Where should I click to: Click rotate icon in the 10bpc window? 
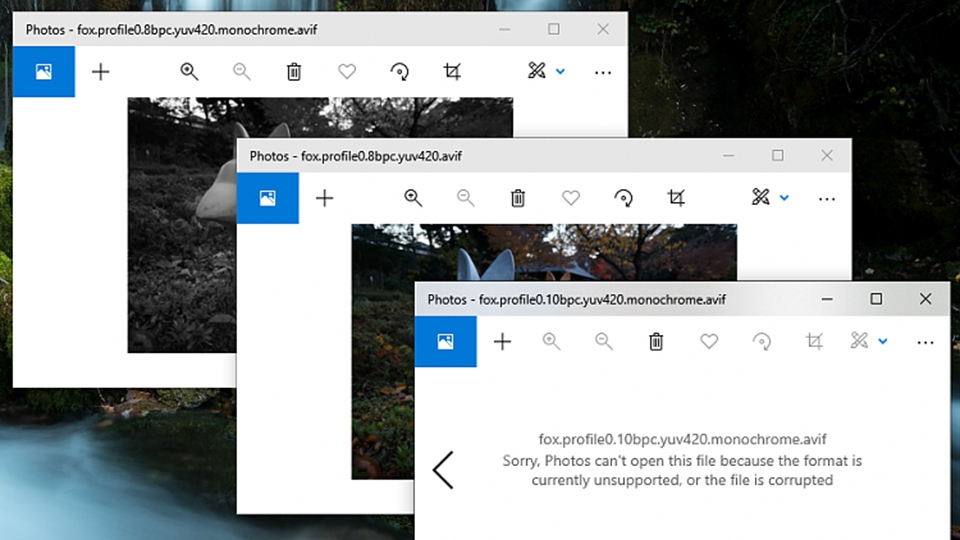[x=762, y=341]
